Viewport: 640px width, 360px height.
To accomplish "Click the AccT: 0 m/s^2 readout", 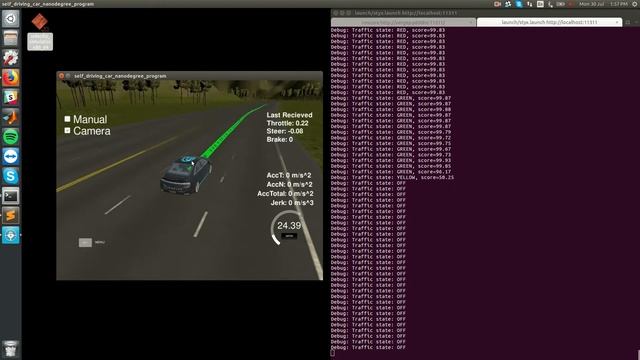I will tap(289, 176).
